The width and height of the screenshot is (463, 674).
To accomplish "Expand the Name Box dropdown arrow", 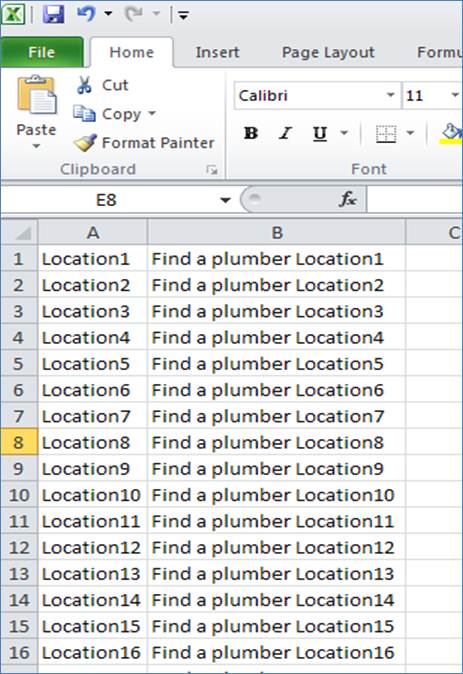I will [225, 200].
